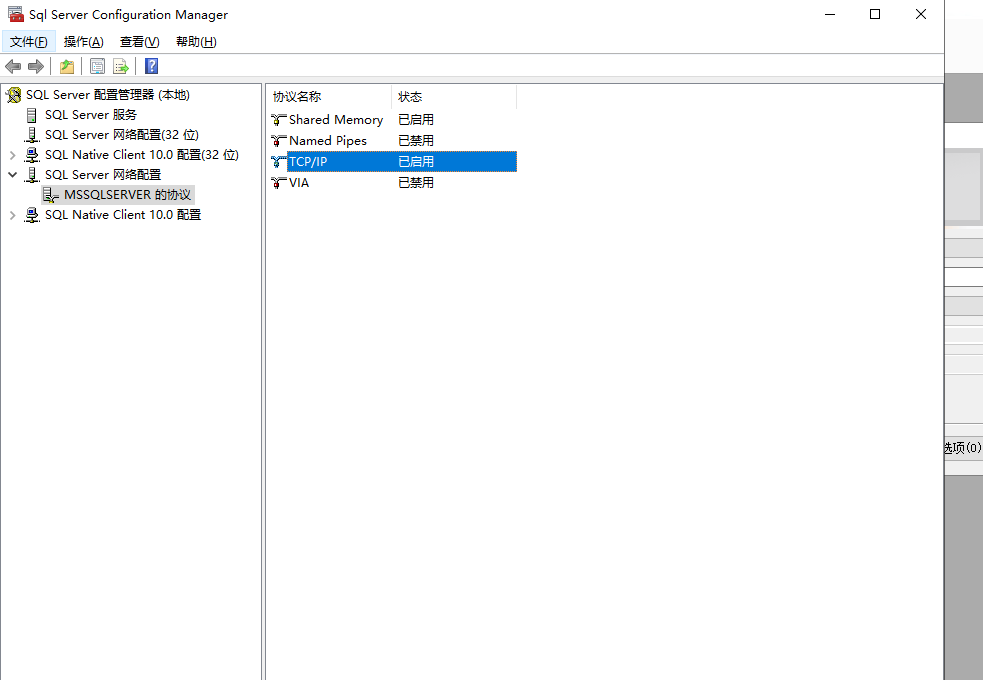Select SQL Server 网络配置(32 位) item
Screen dimensions: 983x680
click(x=122, y=135)
